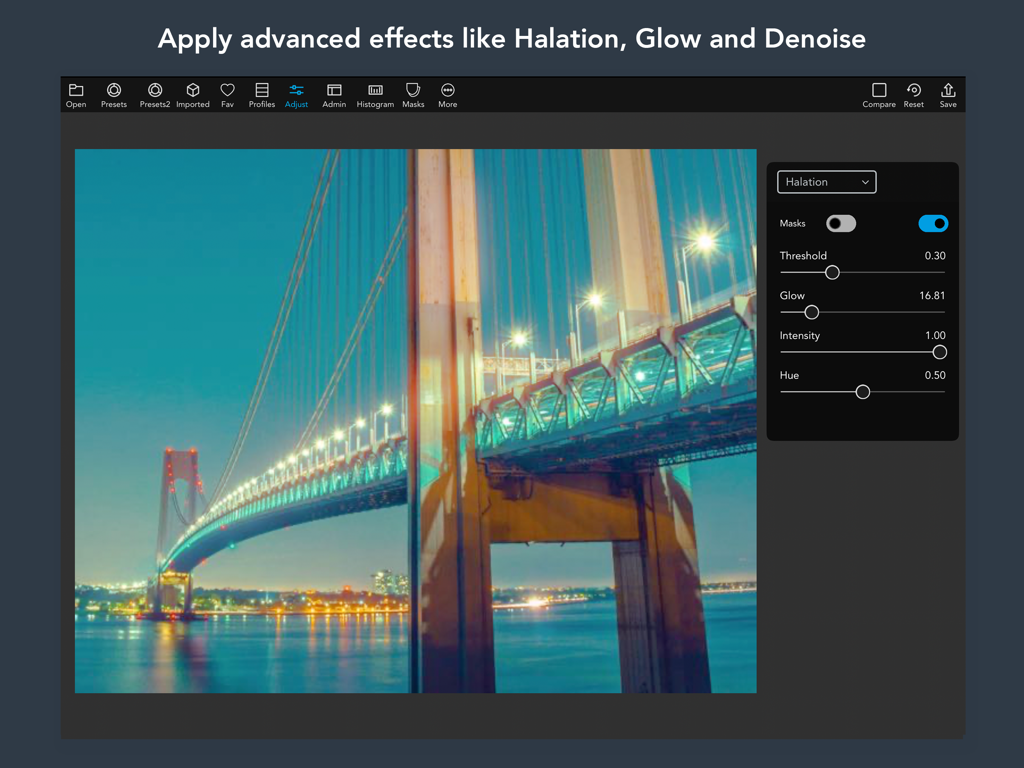Open a file using the Open icon
Image resolution: width=1024 pixels, height=768 pixels.
click(x=75, y=95)
